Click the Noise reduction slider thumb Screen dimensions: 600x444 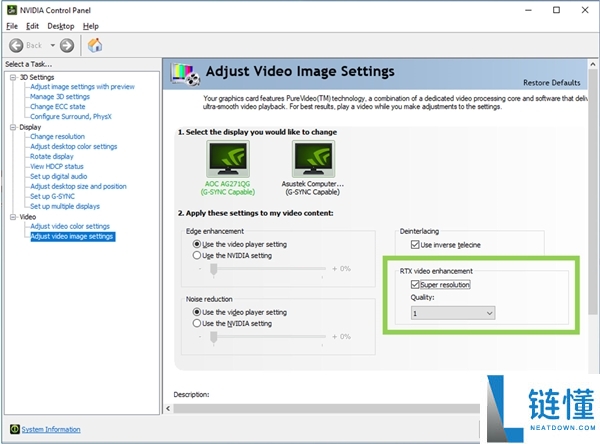click(x=214, y=337)
